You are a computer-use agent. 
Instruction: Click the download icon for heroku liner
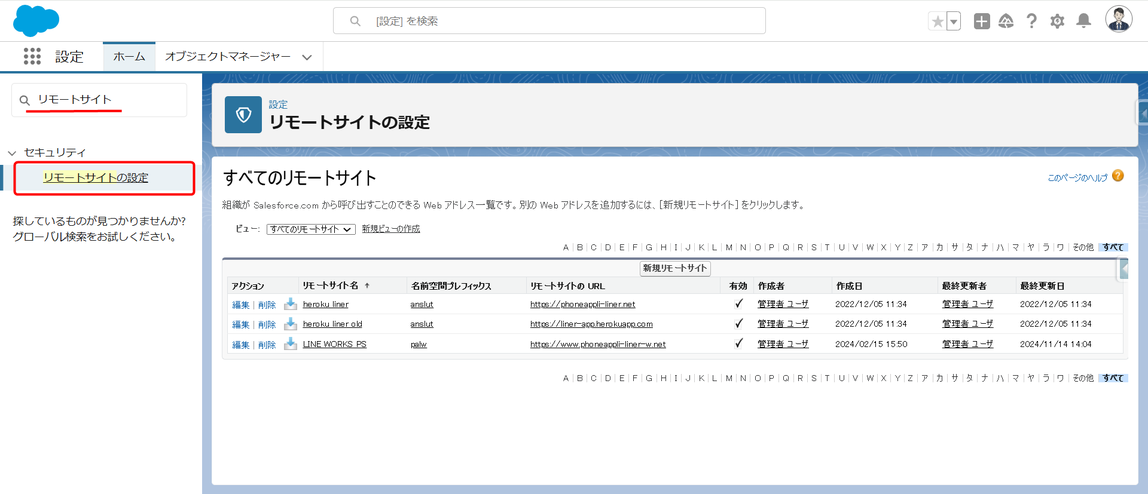290,304
